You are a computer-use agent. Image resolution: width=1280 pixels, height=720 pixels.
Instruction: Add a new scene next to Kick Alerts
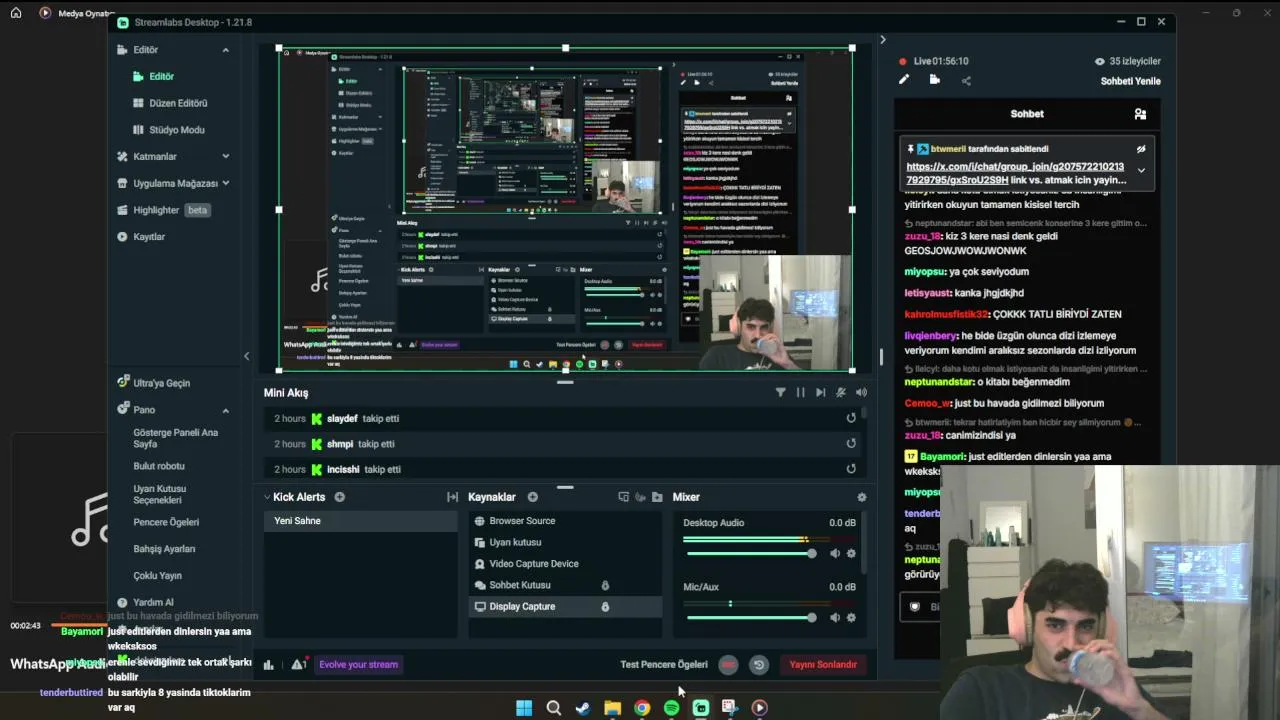340,497
